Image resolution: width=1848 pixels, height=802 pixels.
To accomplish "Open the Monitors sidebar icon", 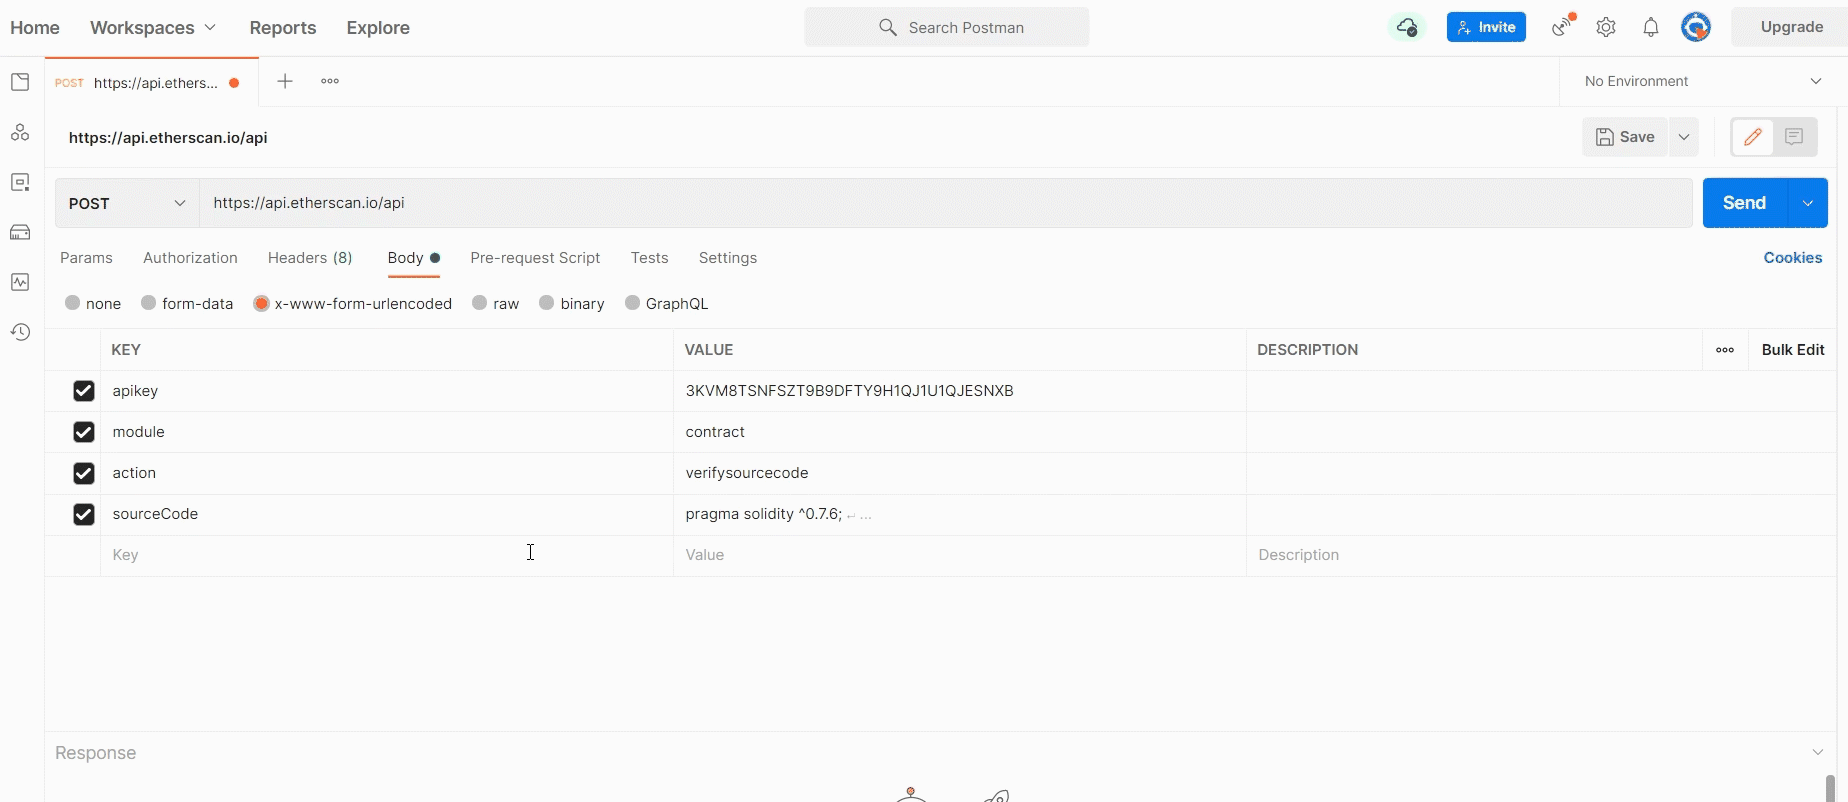I will tap(20, 282).
